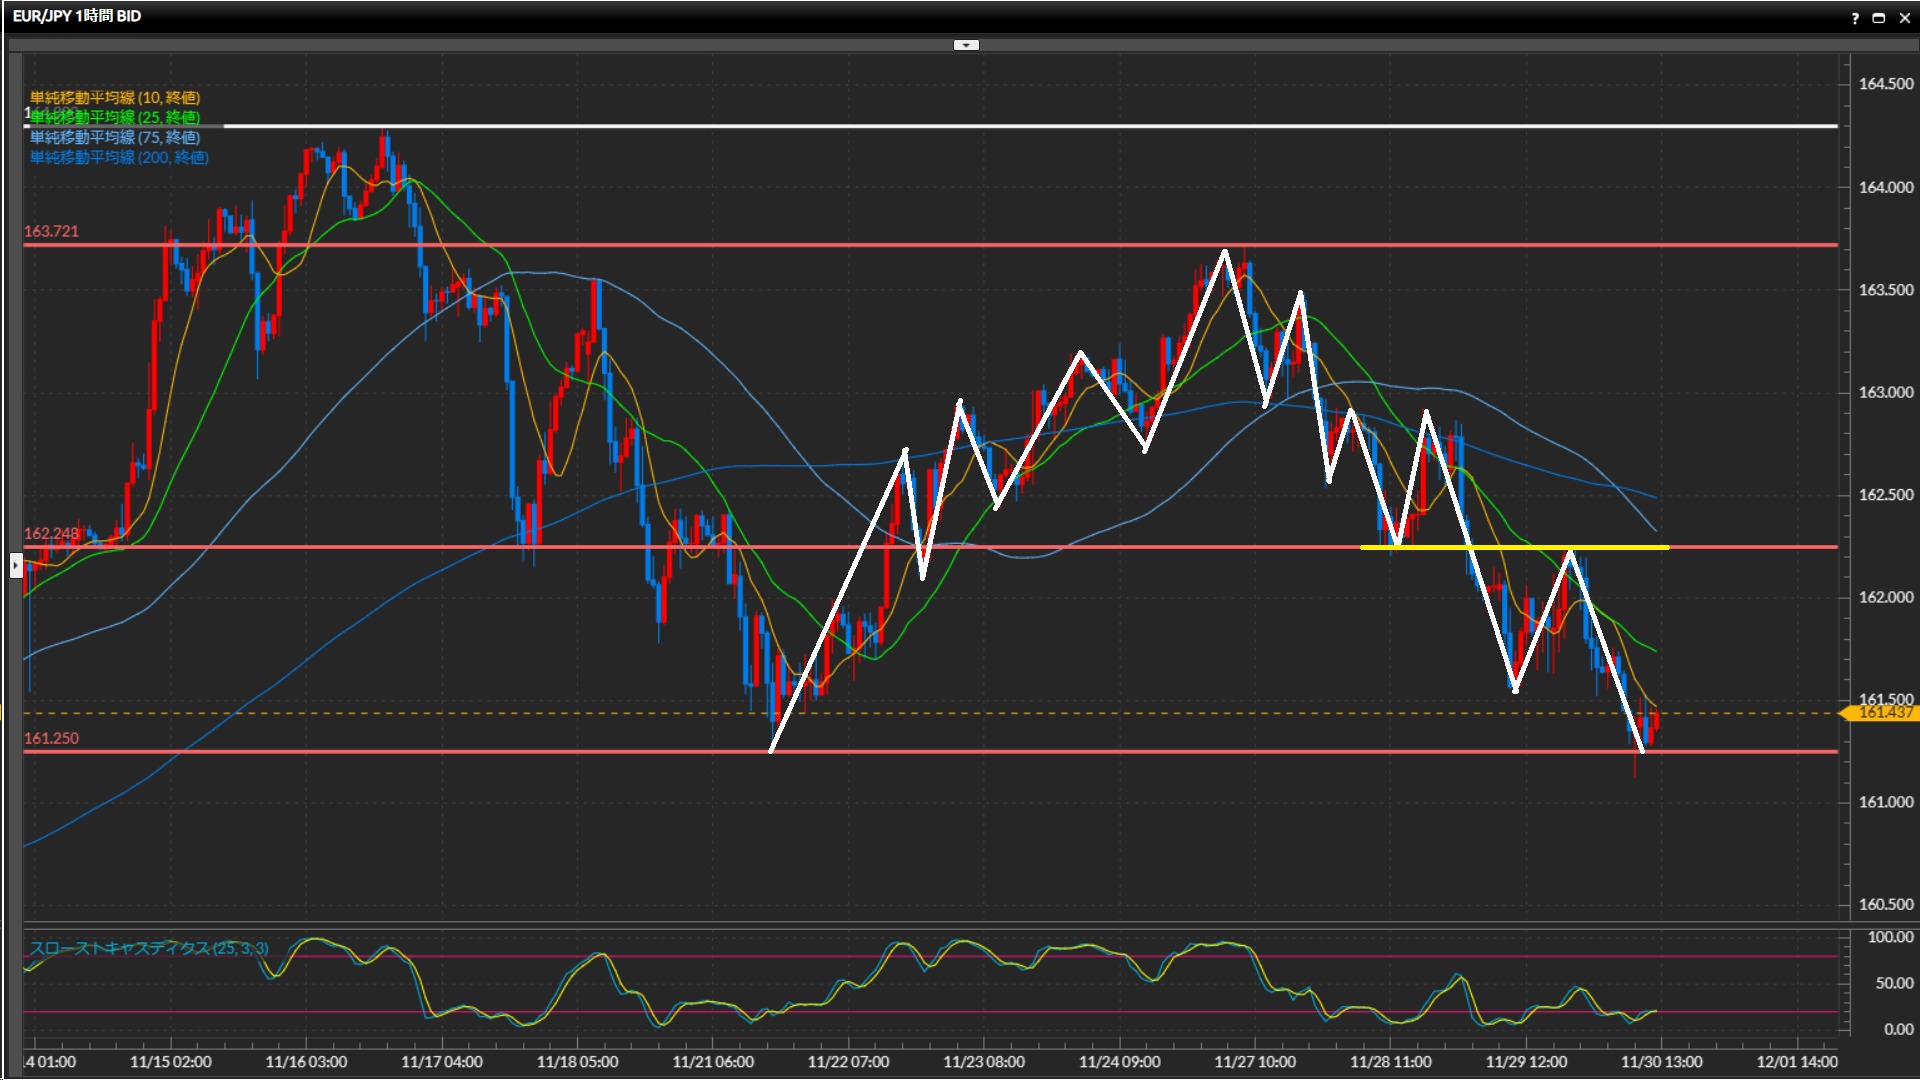Click the 100.00 stochastics scale label
The image size is (1920, 1080).
click(x=1890, y=938)
